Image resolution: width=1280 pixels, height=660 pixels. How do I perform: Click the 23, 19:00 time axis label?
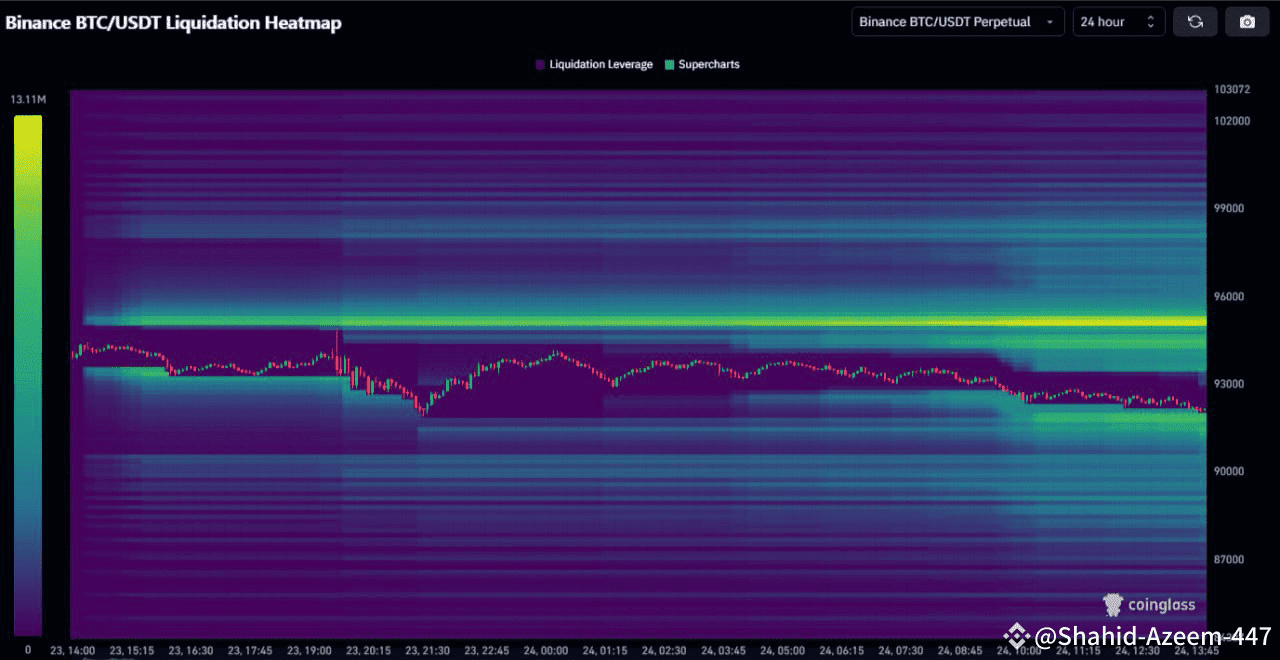(308, 650)
